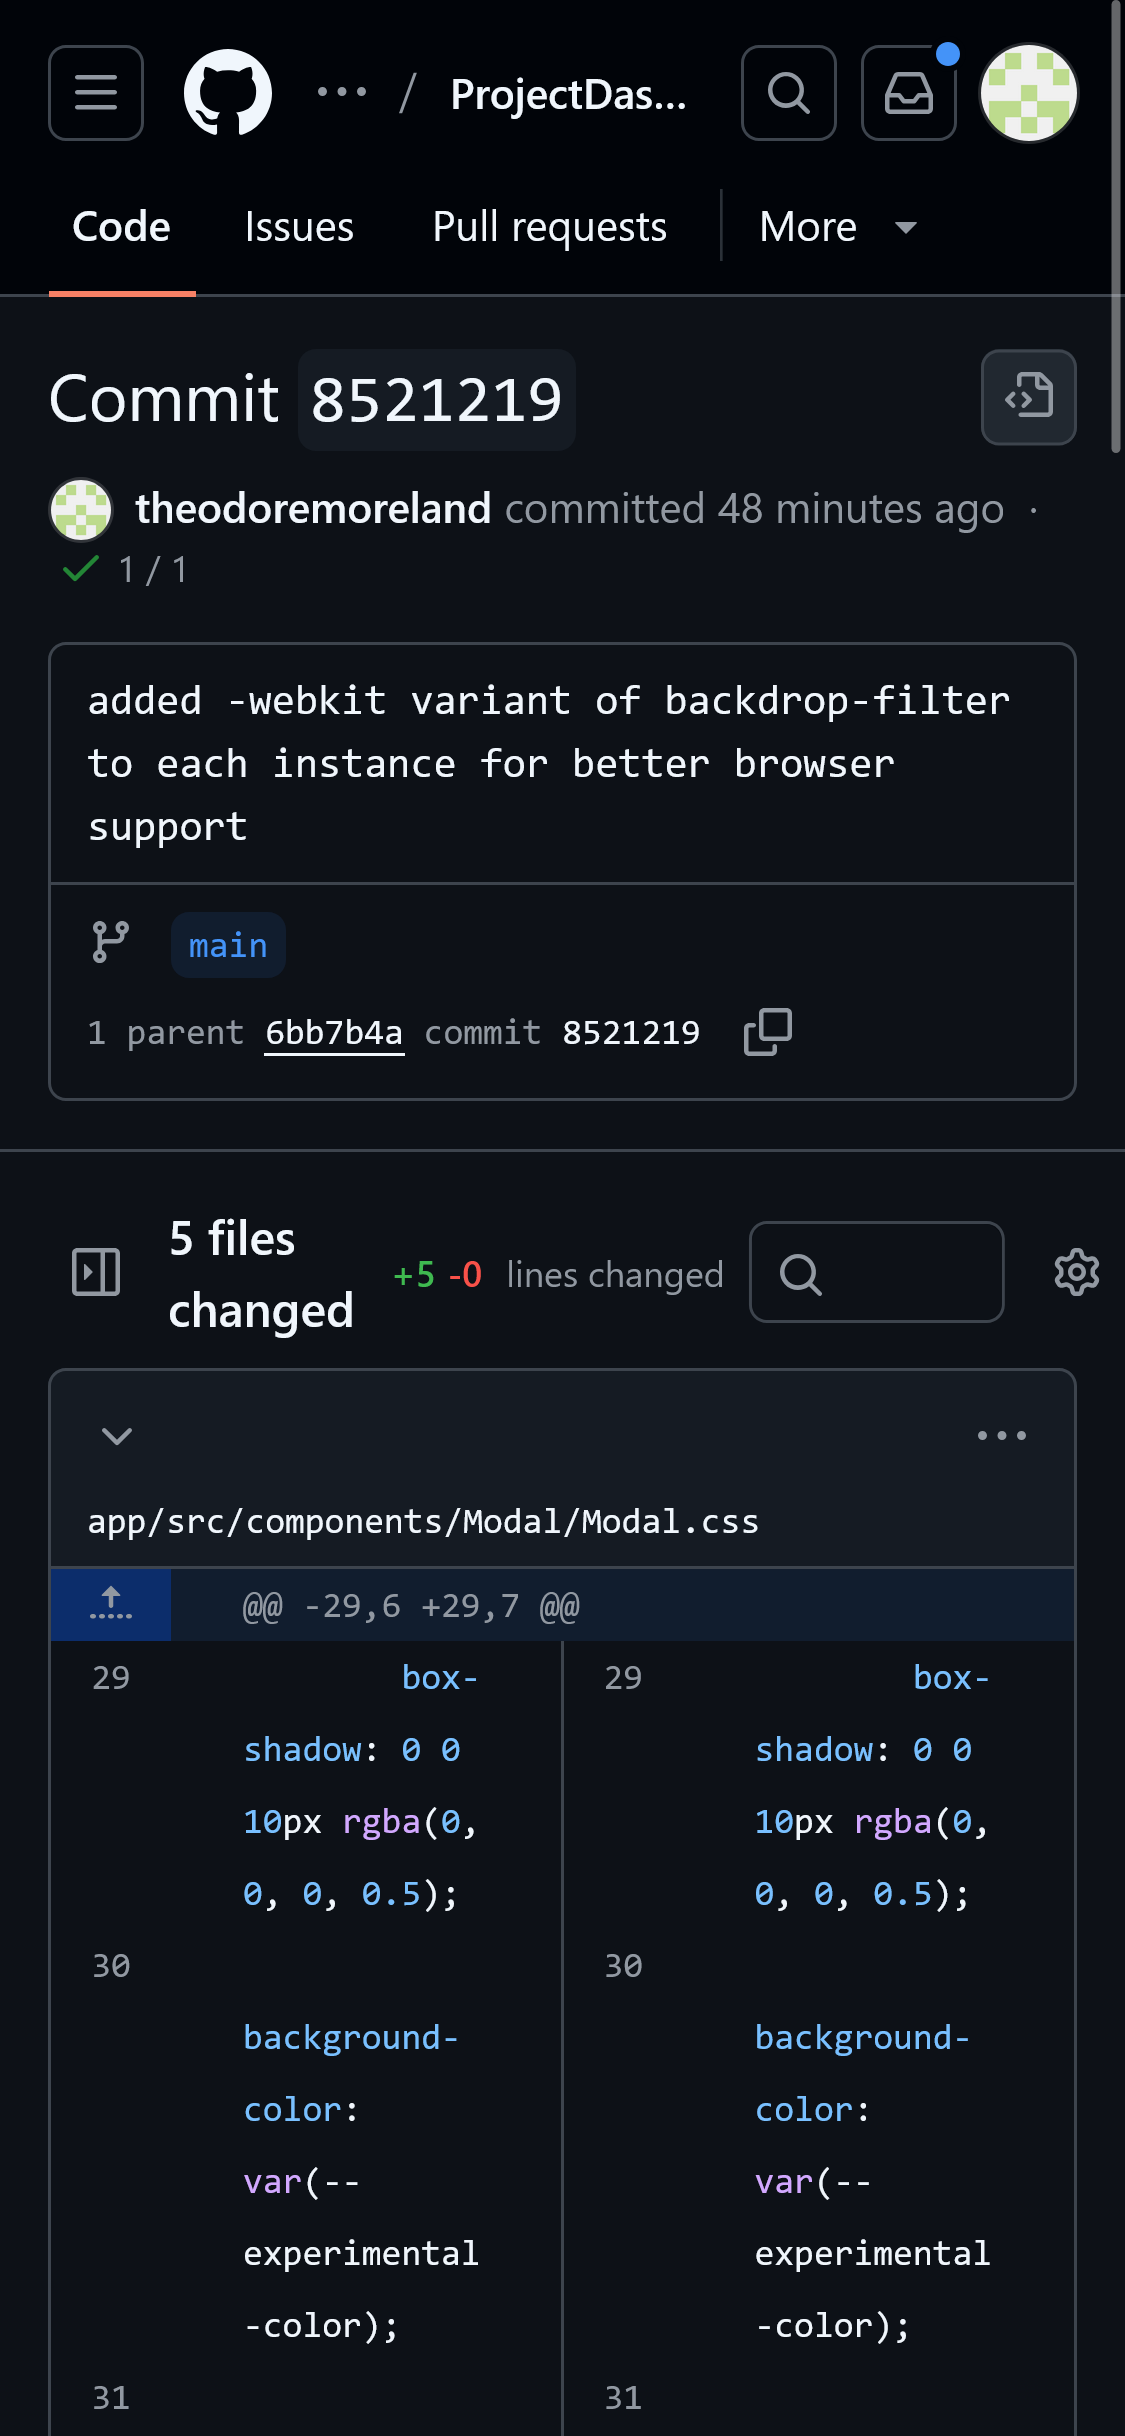Switch to the Issues tab
Screen dimensions: 1125x2436
299,228
